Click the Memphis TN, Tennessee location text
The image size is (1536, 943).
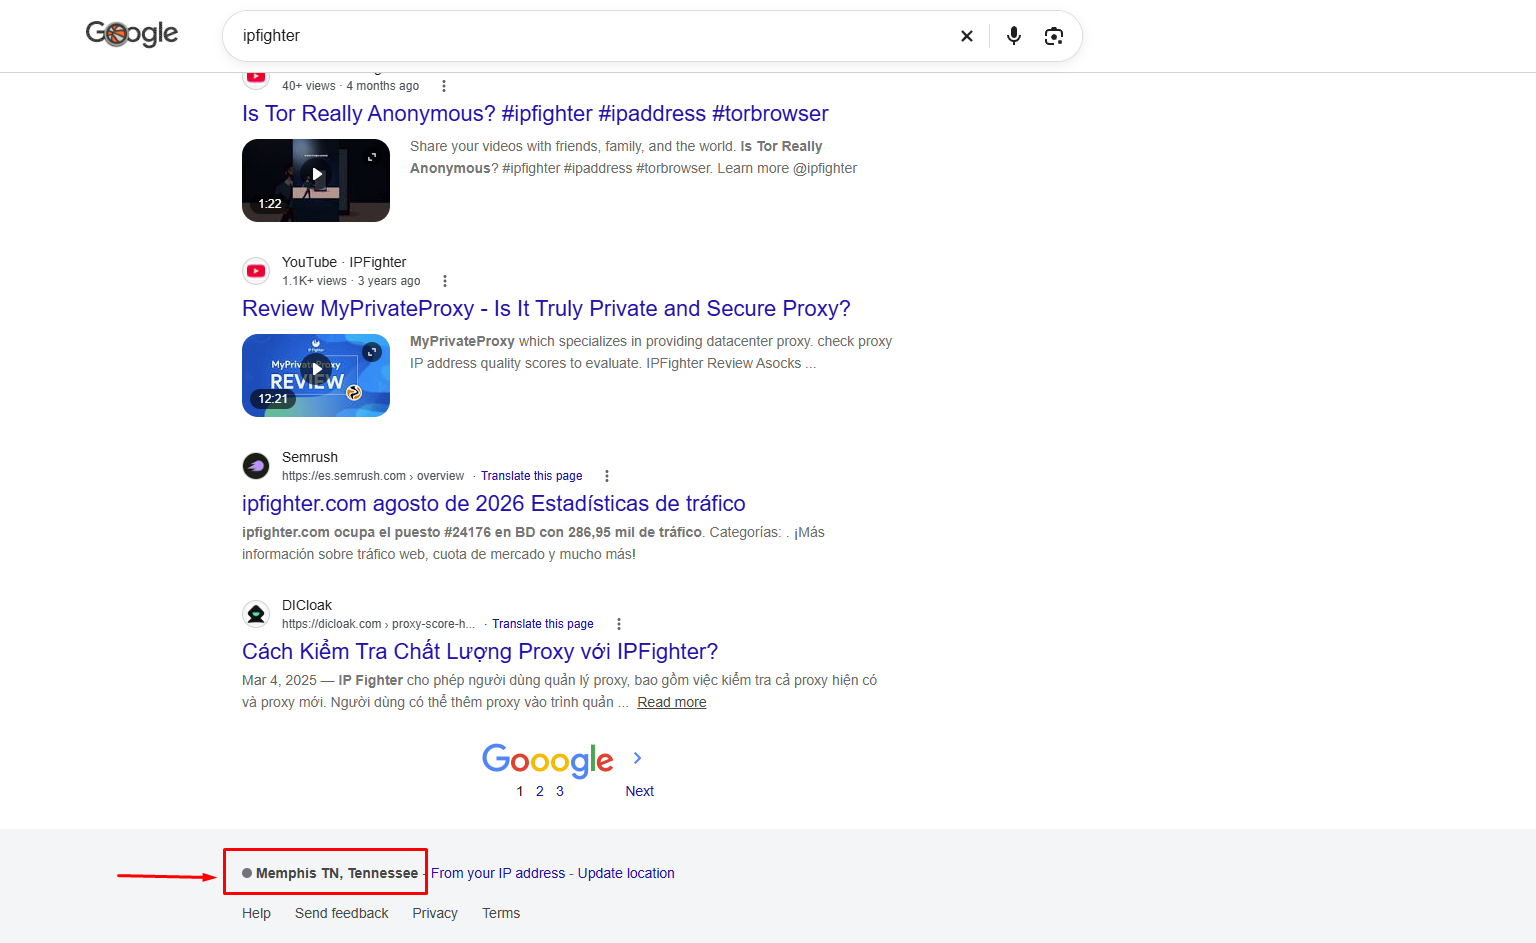click(x=337, y=873)
